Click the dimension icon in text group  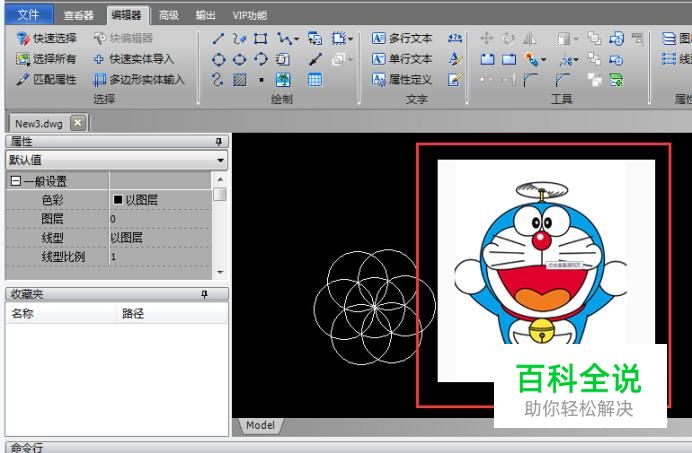click(x=455, y=39)
